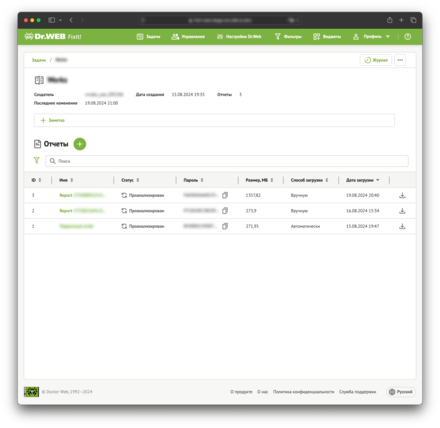Open the Виджеты menu item
The width and height of the screenshot is (440, 428).
[x=327, y=37]
